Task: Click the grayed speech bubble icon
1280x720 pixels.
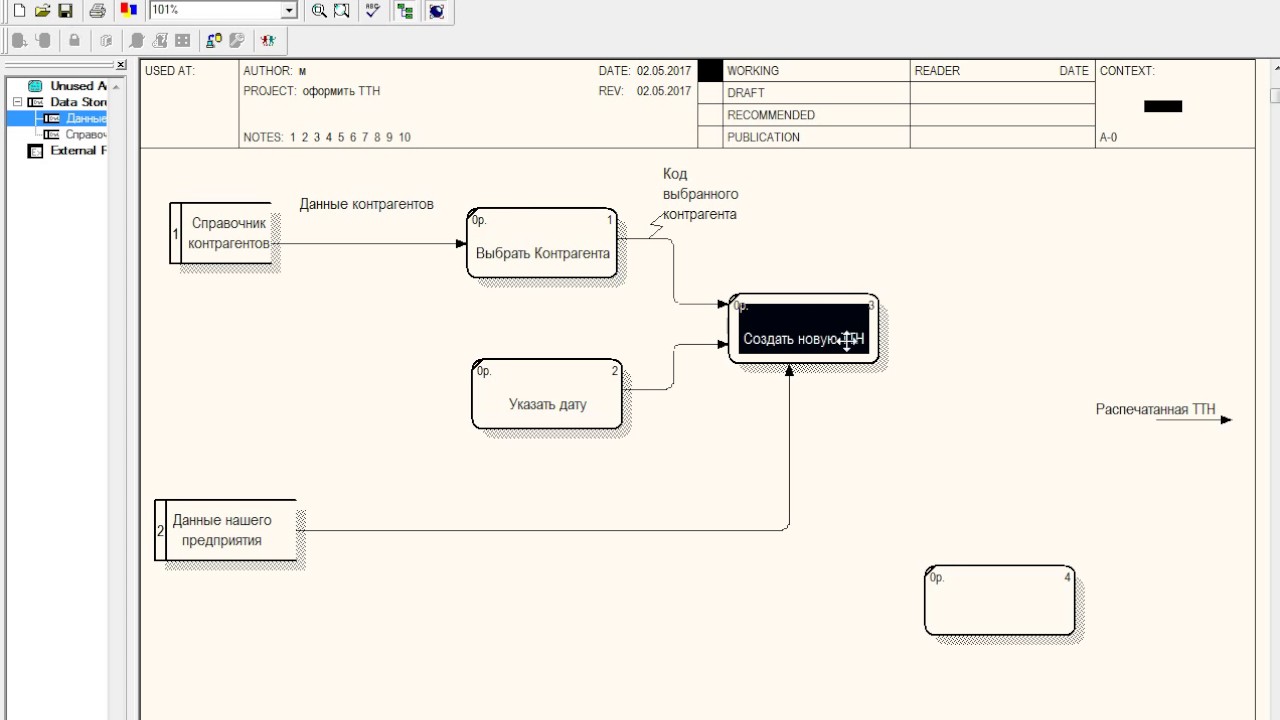Action: click(x=137, y=40)
